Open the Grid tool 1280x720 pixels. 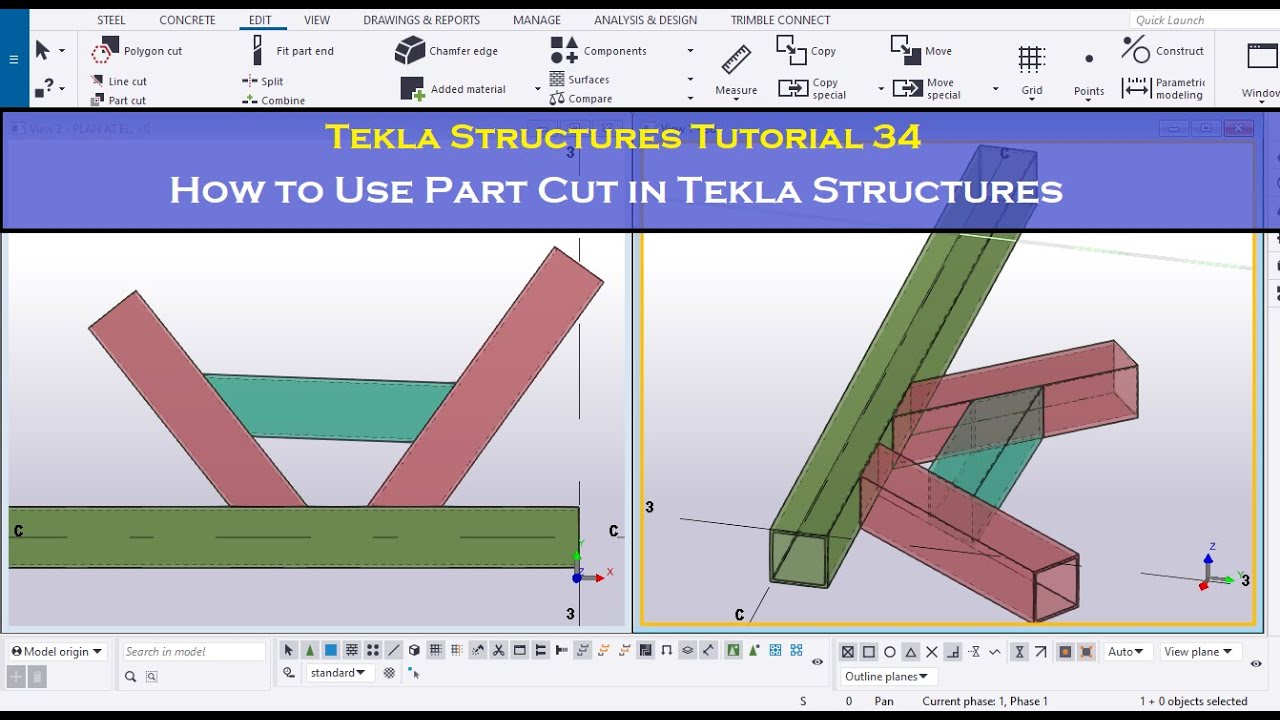tap(1032, 70)
